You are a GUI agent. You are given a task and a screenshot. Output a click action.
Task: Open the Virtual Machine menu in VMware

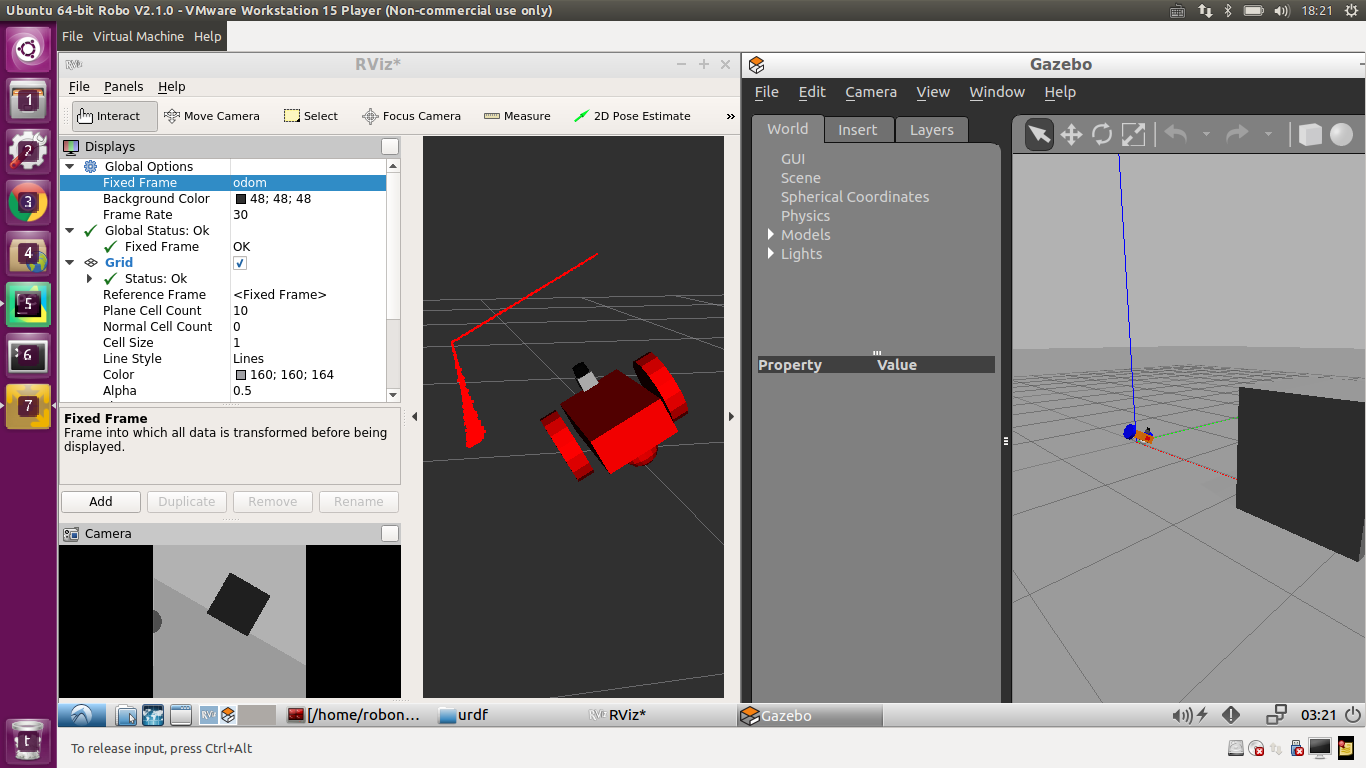[138, 36]
